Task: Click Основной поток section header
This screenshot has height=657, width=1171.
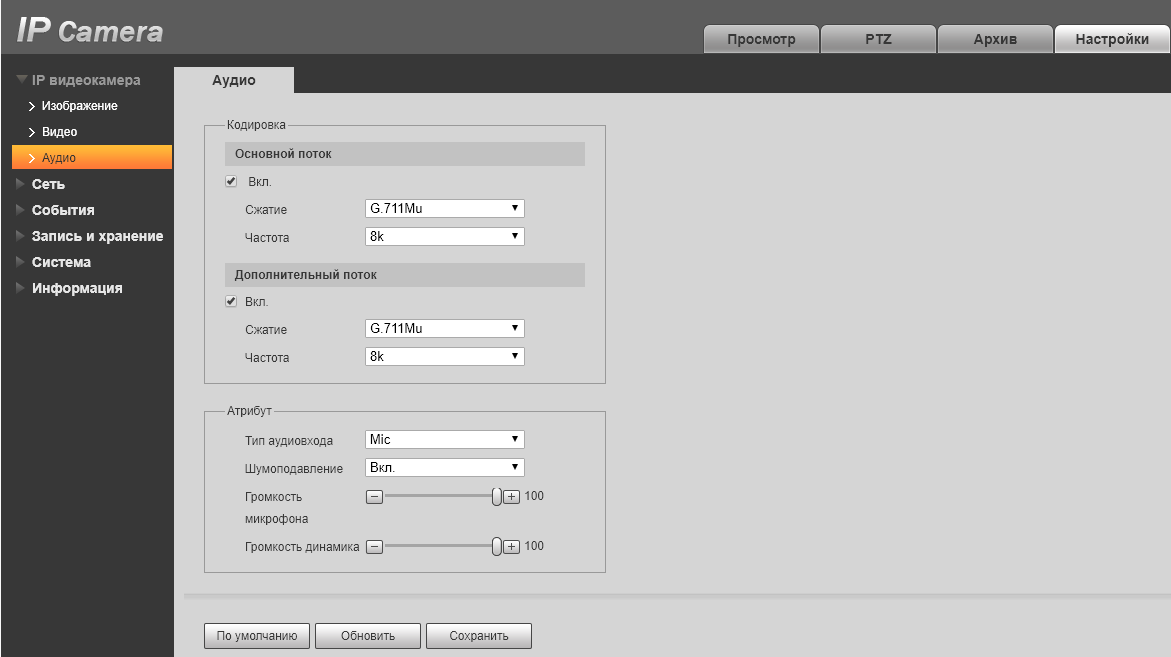Action: coord(405,154)
